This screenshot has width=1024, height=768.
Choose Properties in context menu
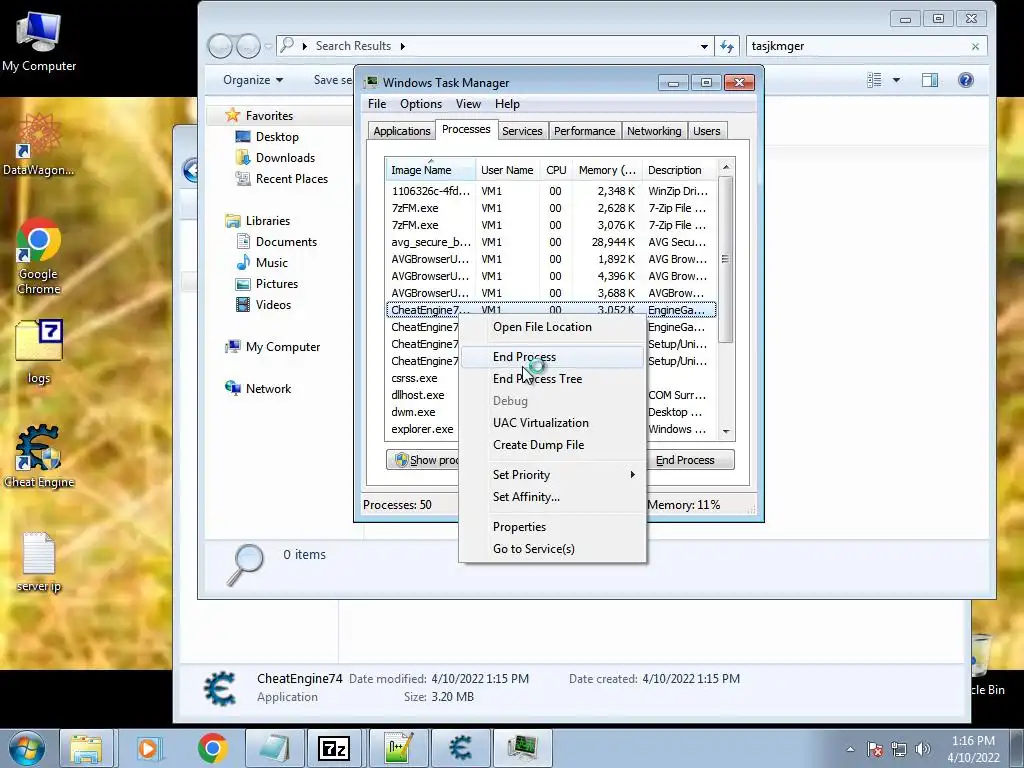552,527
